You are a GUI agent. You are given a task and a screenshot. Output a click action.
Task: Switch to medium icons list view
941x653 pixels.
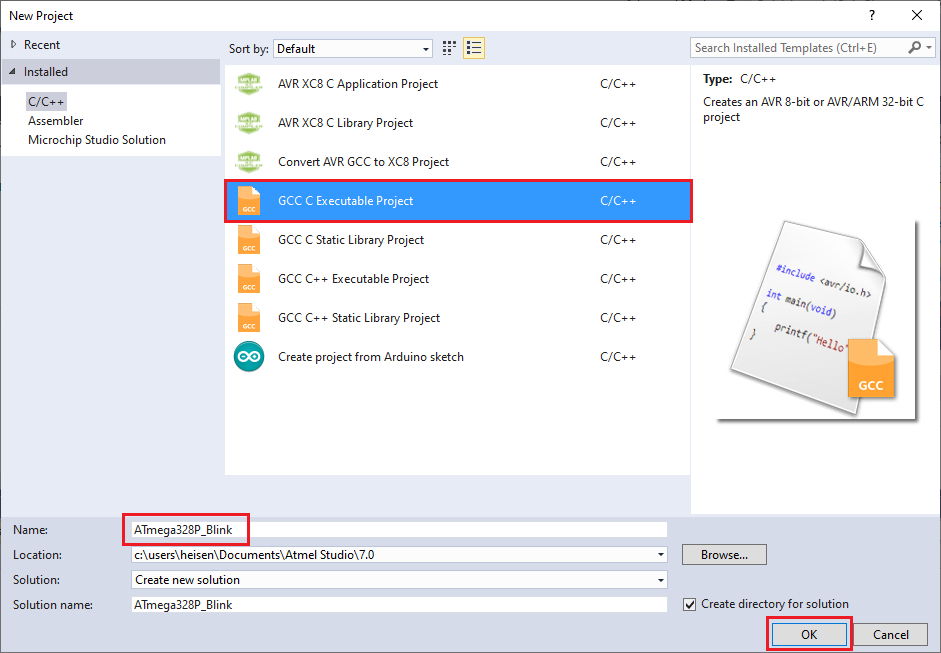474,49
